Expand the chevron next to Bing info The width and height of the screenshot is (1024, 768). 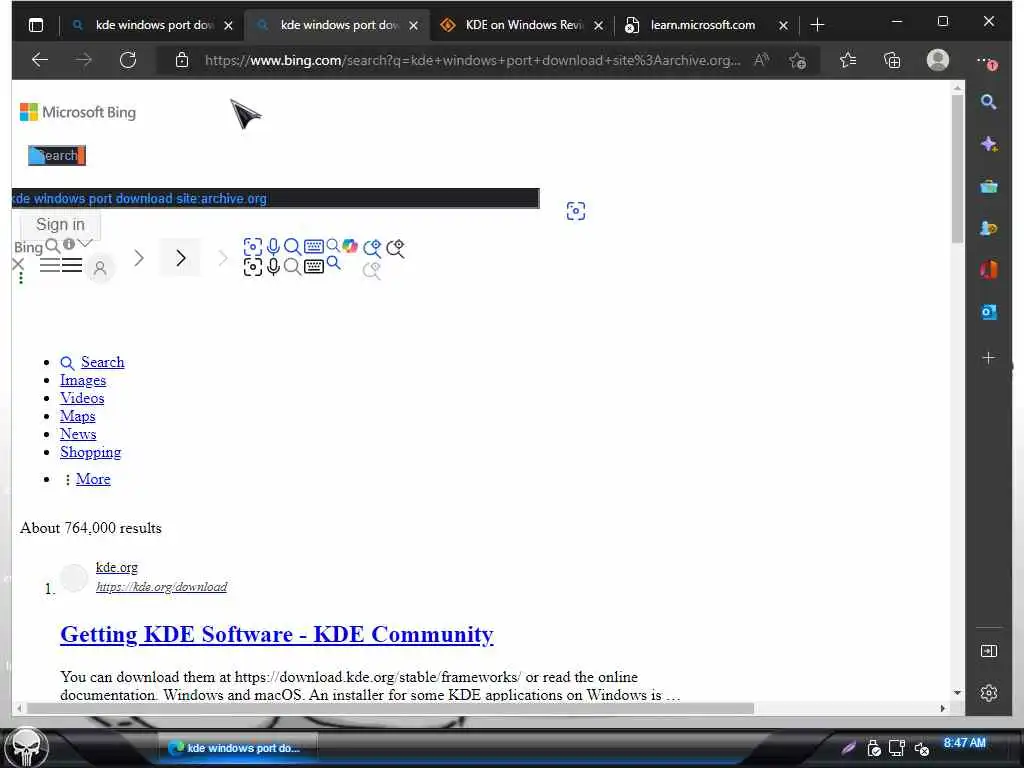[x=85, y=244]
